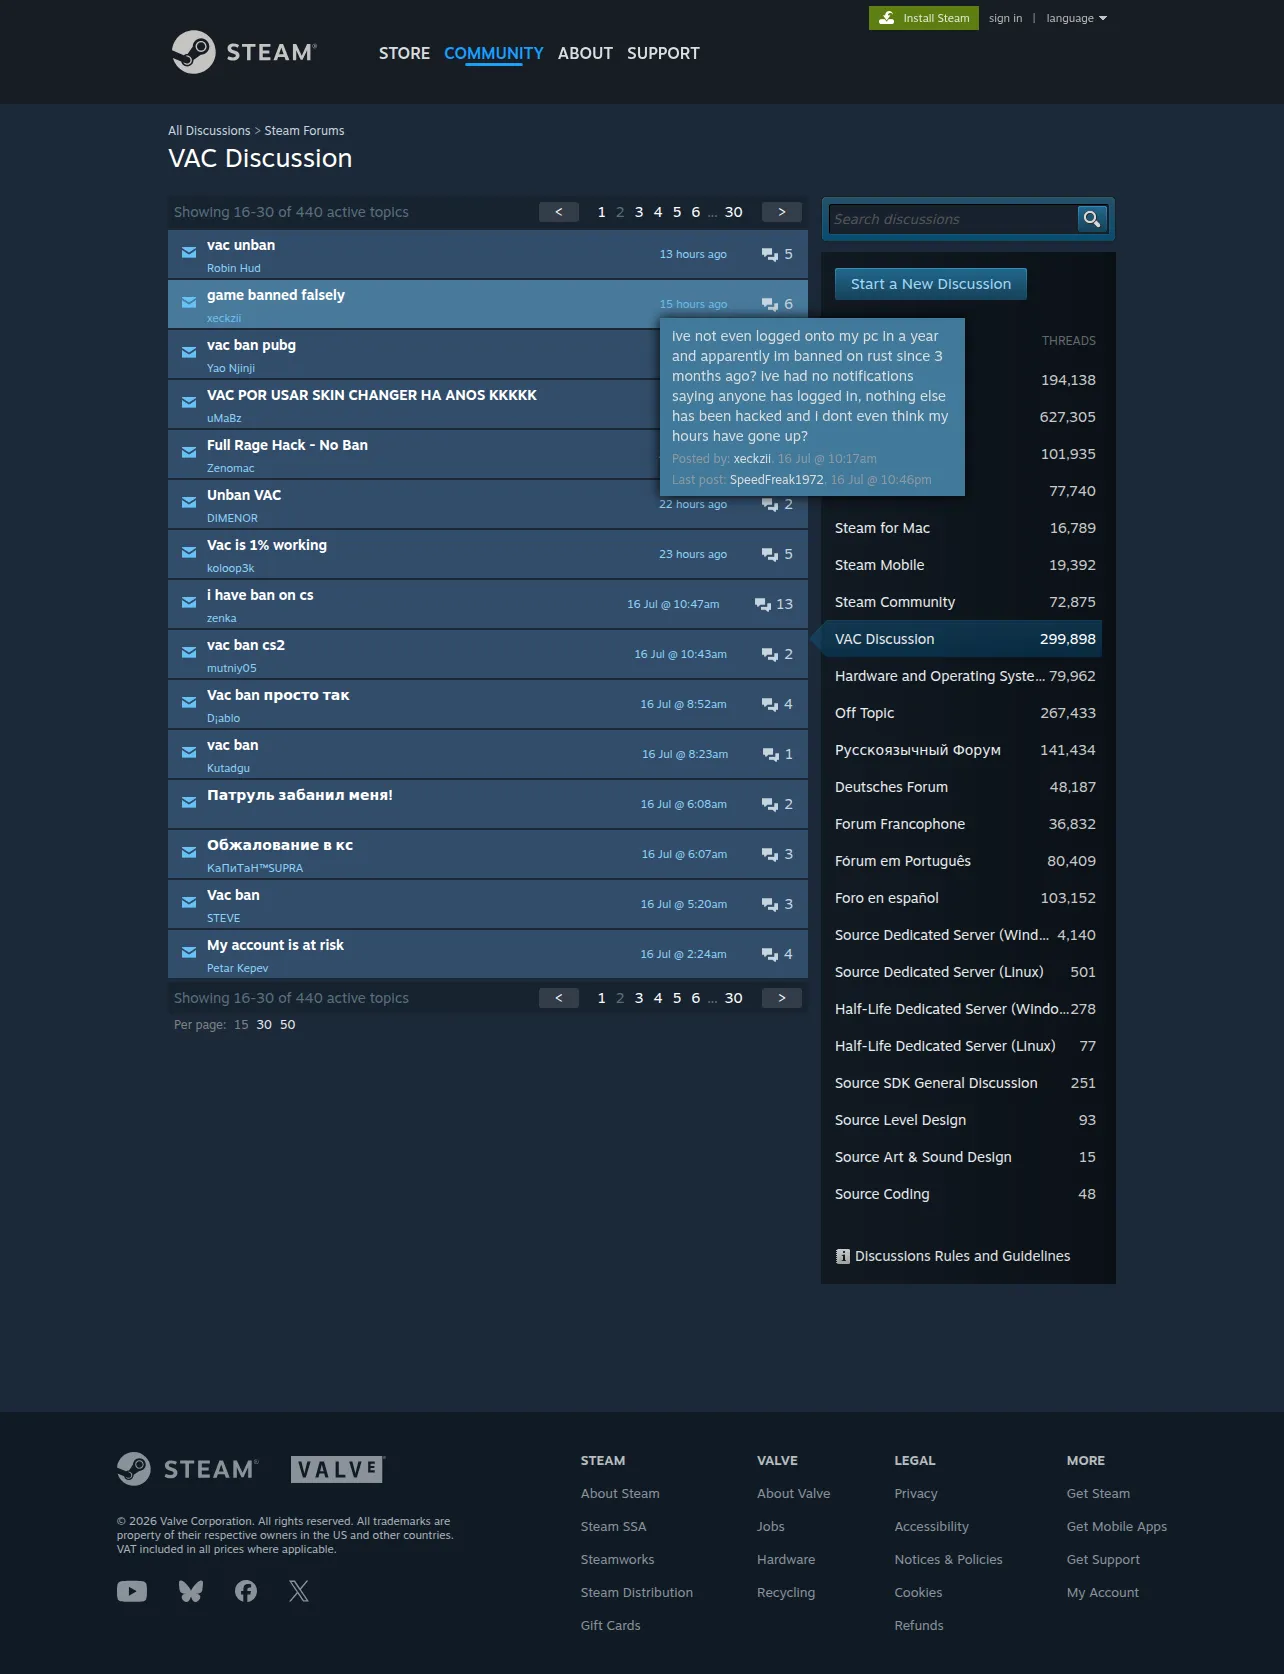Click the sign in link
Screen dimensions: 1284x1674
pos(1005,18)
